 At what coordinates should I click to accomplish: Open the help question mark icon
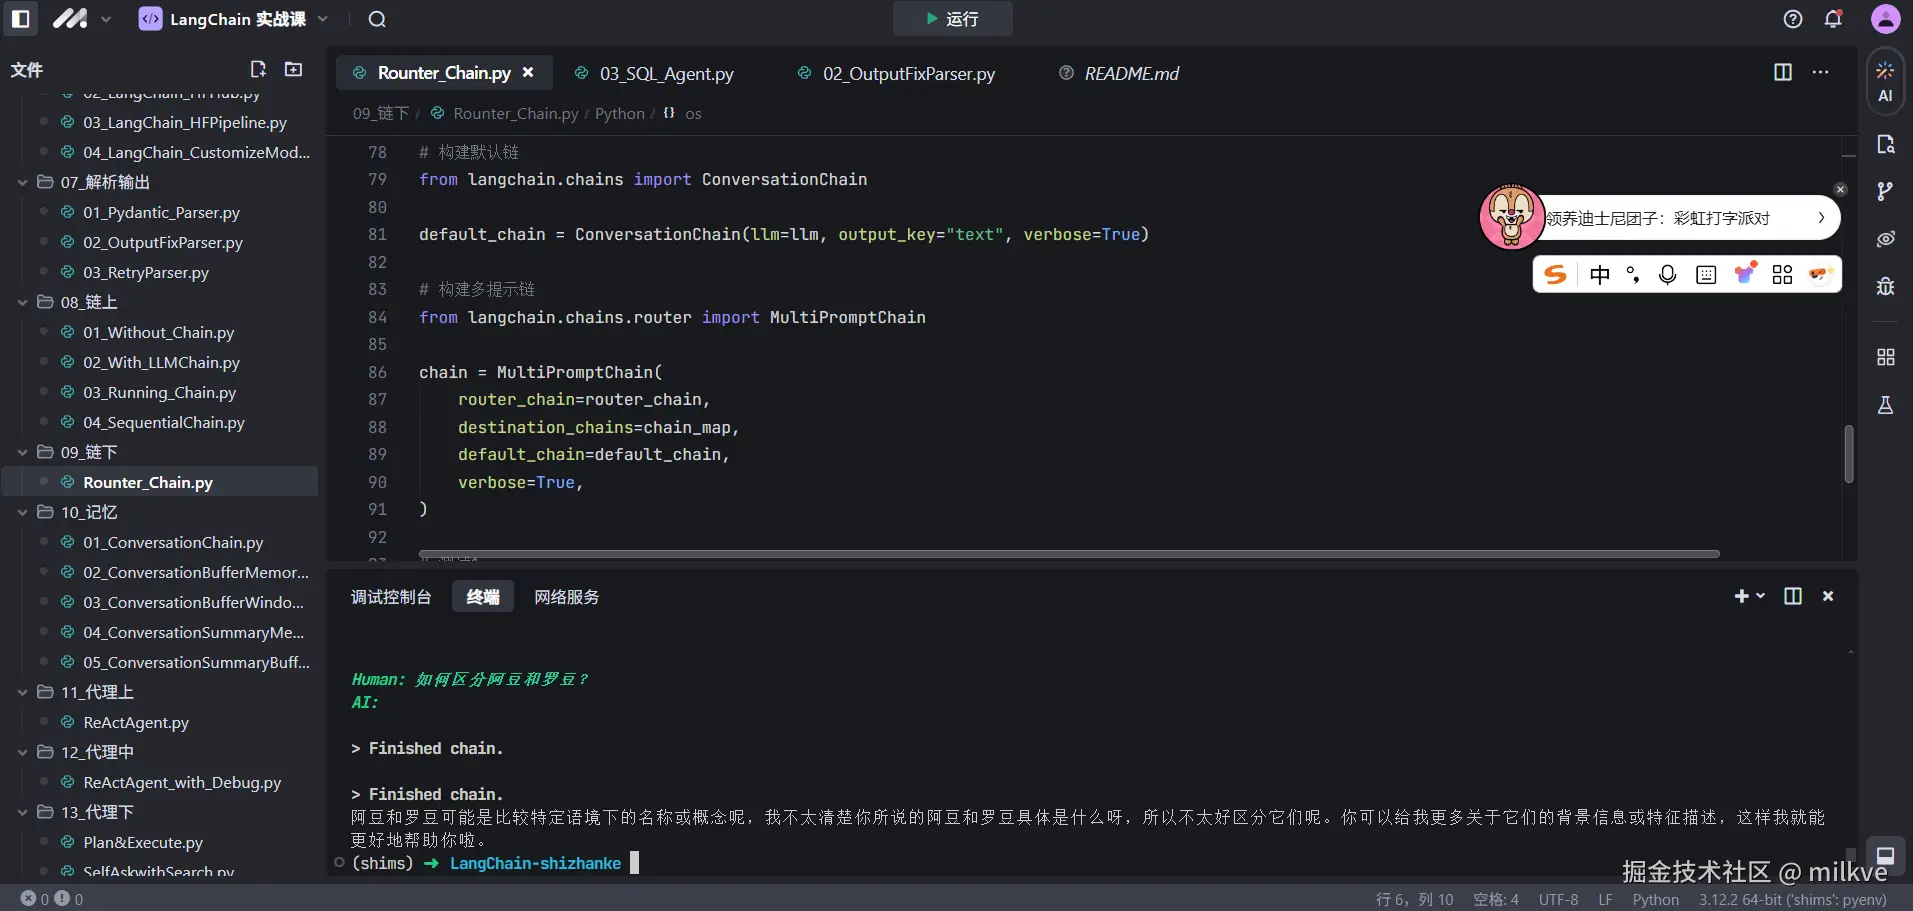pyautogui.click(x=1793, y=19)
